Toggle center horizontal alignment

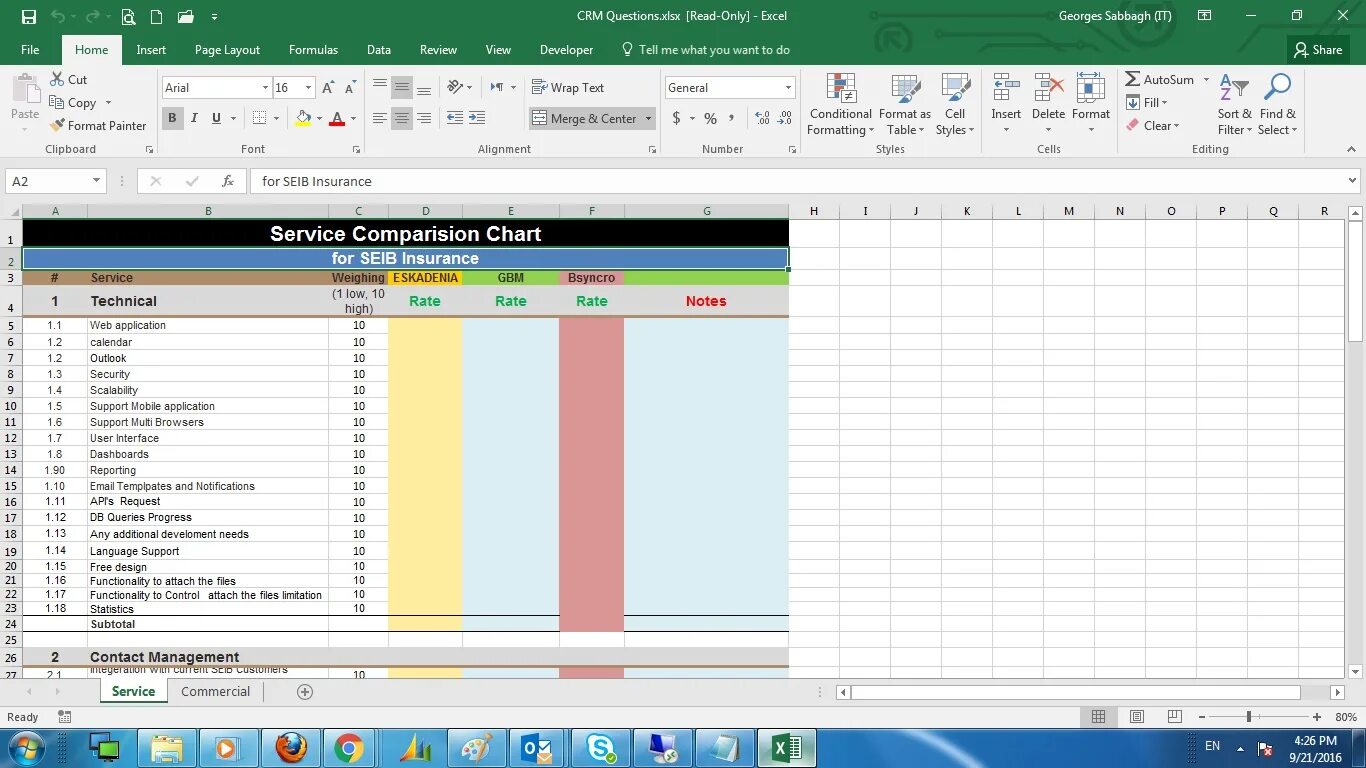[x=402, y=118]
